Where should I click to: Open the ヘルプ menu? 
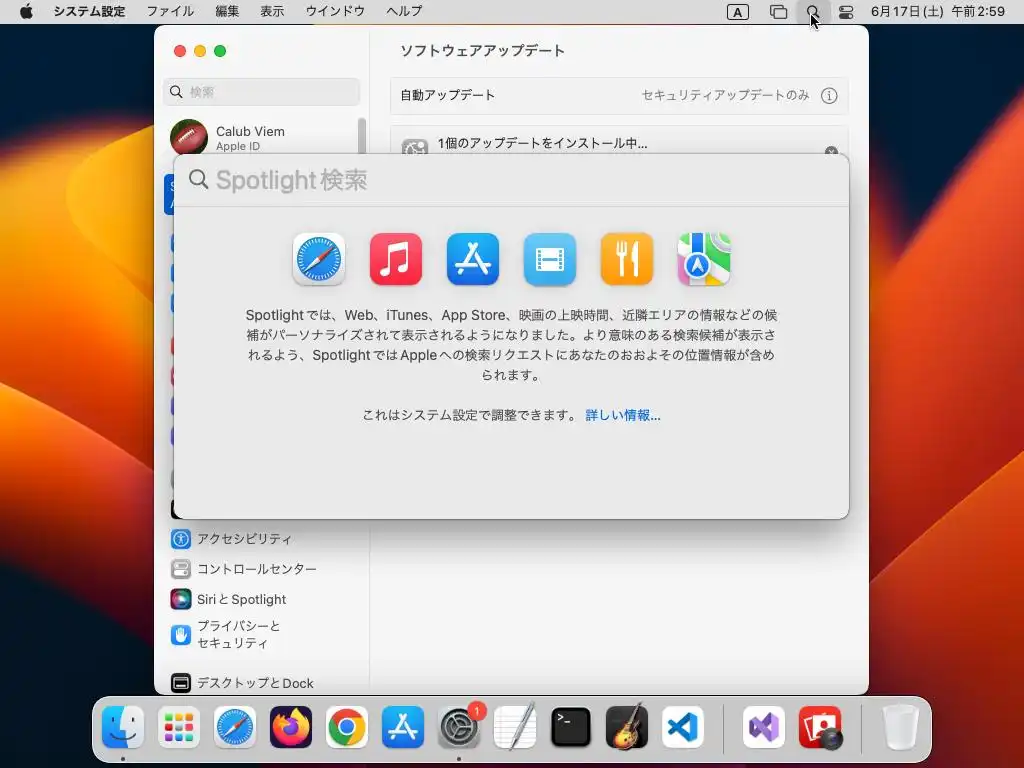point(404,11)
